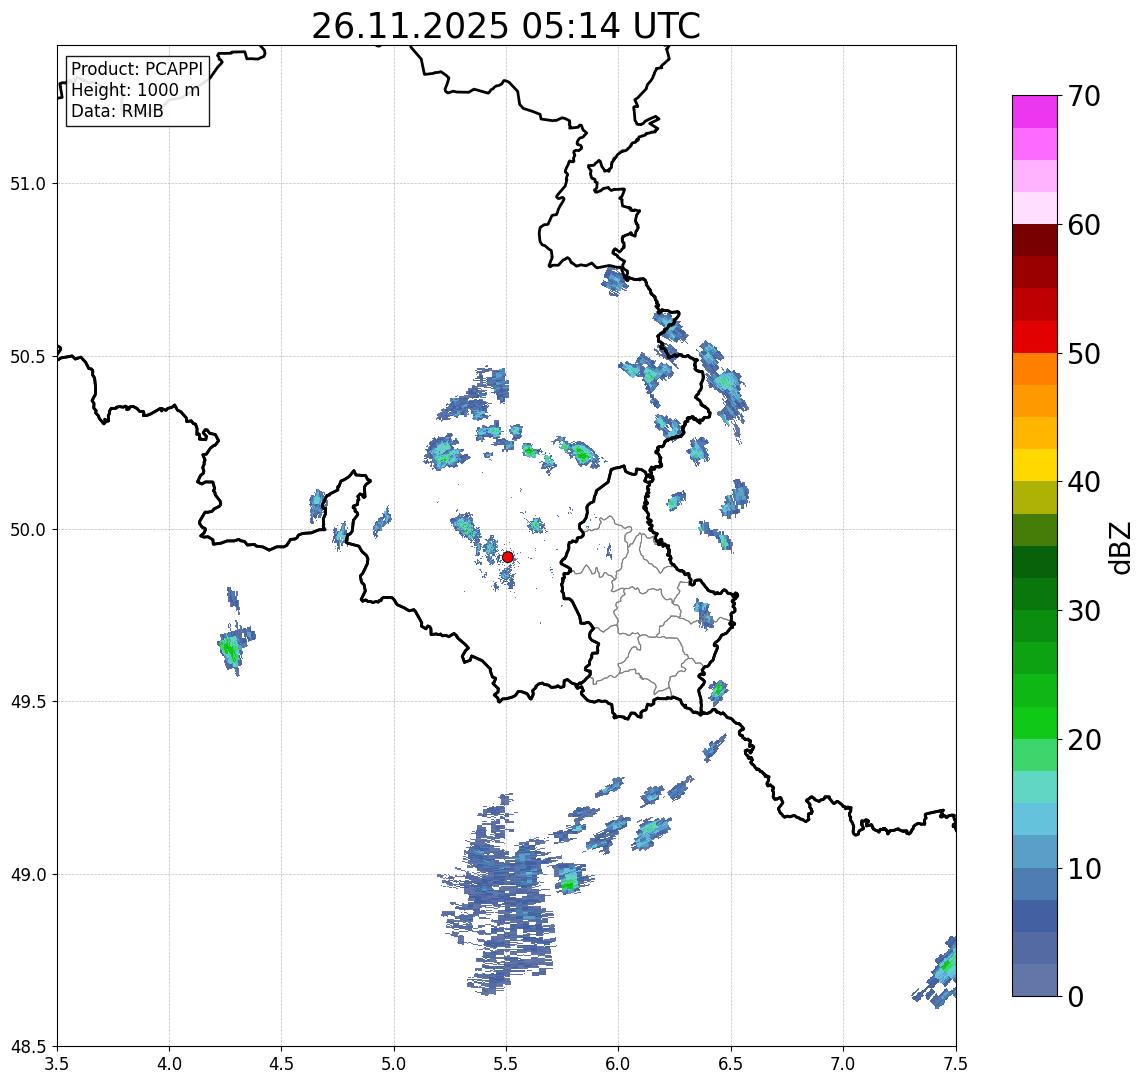1145x1084 pixels.
Task: Click the red radar location marker
Action: (x=508, y=557)
